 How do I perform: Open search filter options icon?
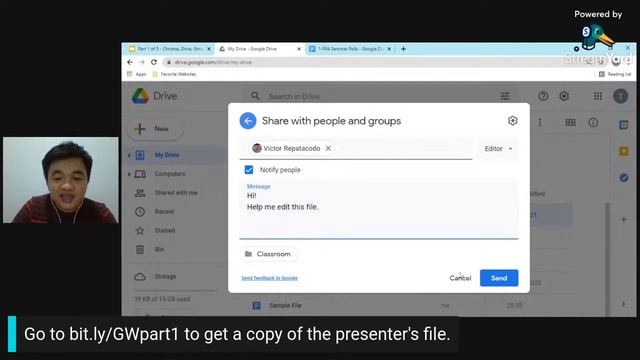click(x=505, y=96)
